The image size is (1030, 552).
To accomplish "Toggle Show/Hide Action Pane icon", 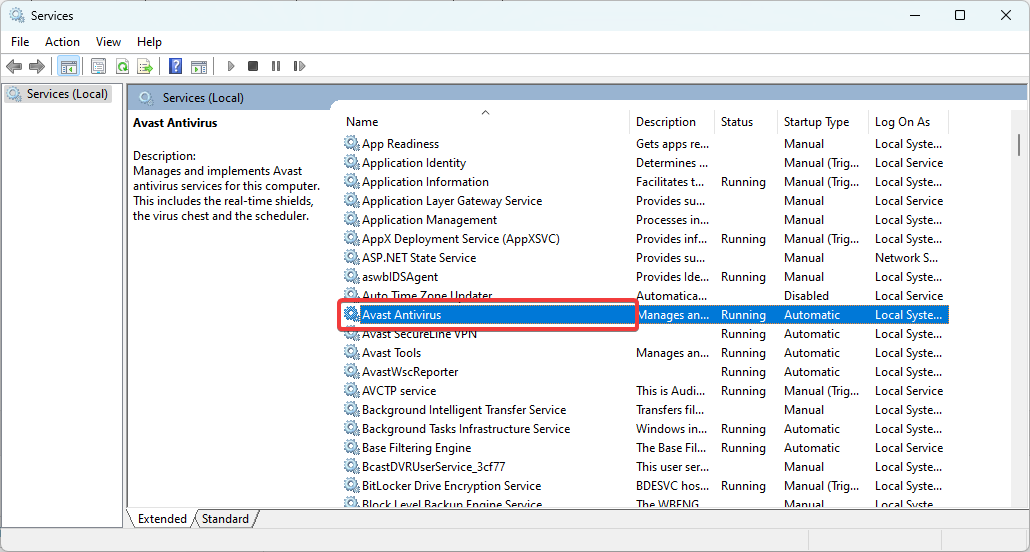I will [x=199, y=66].
